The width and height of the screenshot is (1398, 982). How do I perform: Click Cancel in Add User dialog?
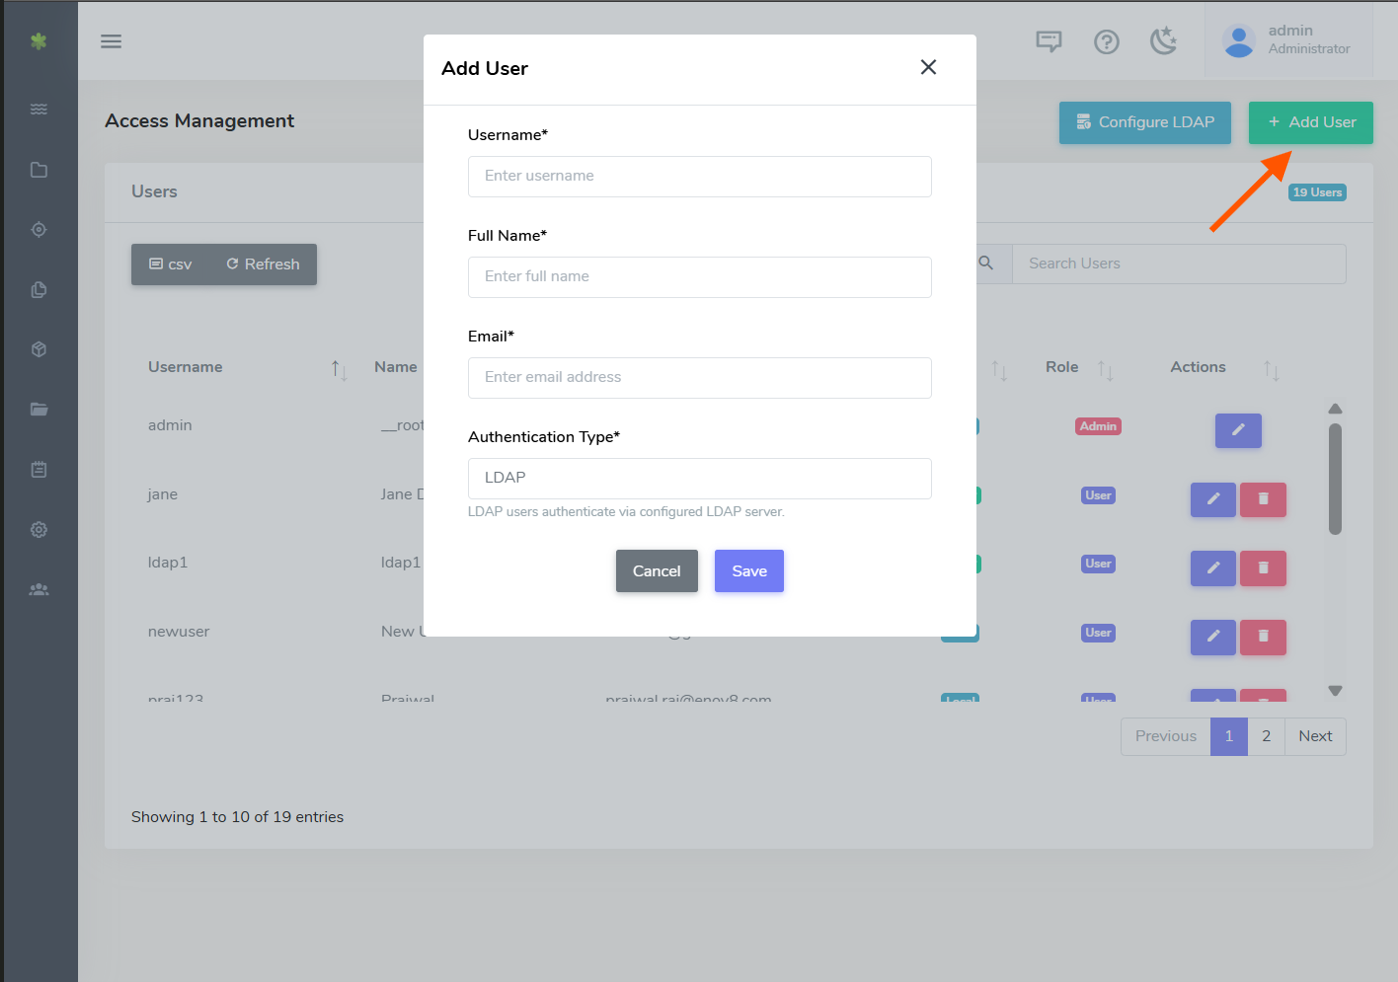(x=656, y=571)
